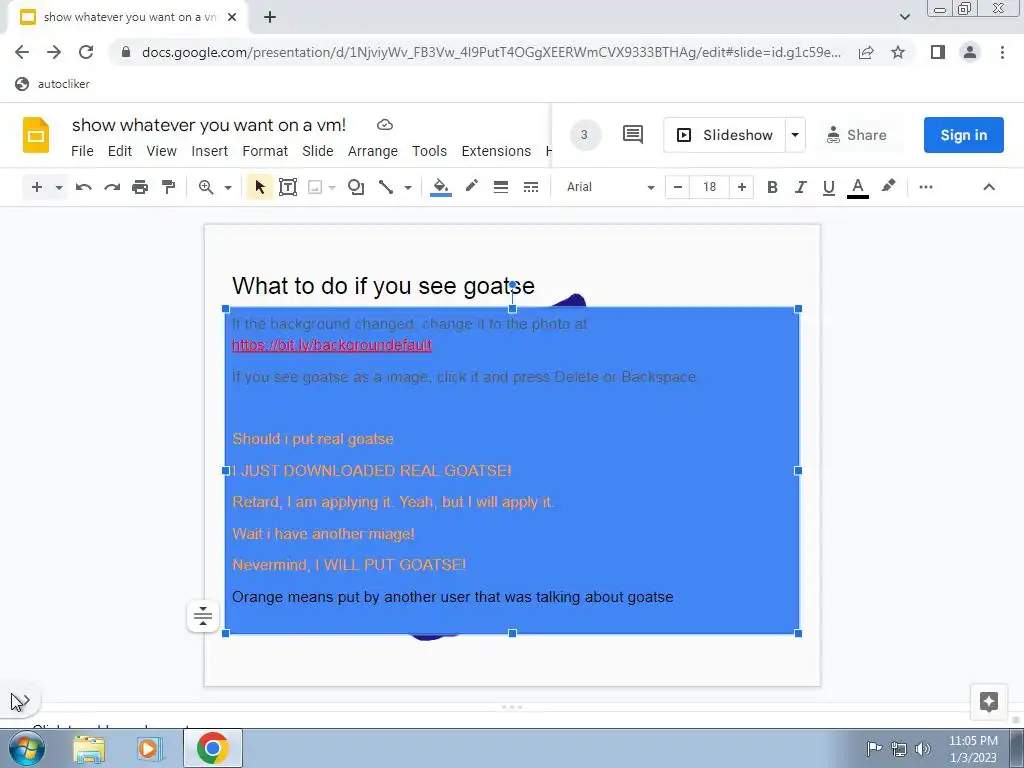Choose the select cursor tool

(259, 187)
